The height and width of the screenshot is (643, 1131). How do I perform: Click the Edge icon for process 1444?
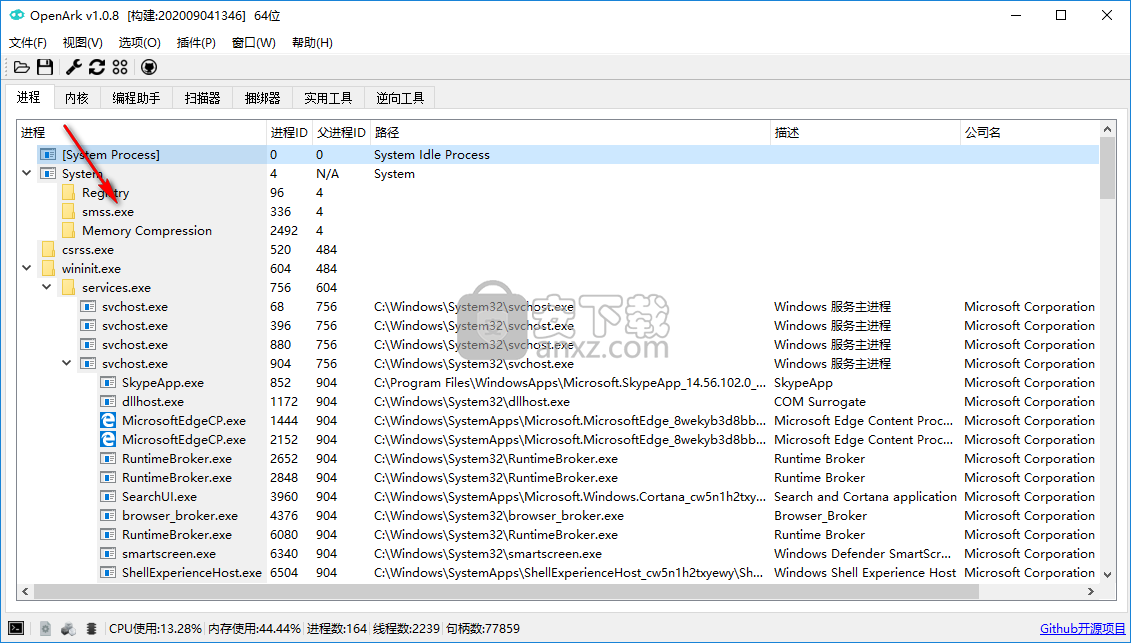pos(107,421)
